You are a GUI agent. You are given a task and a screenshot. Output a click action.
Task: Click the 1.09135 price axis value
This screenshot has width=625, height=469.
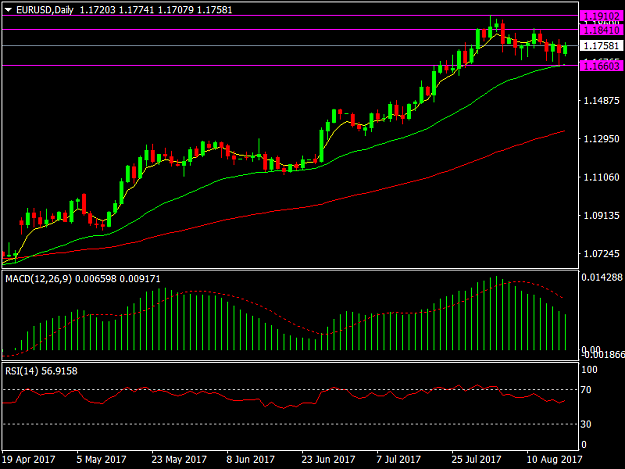click(601, 215)
